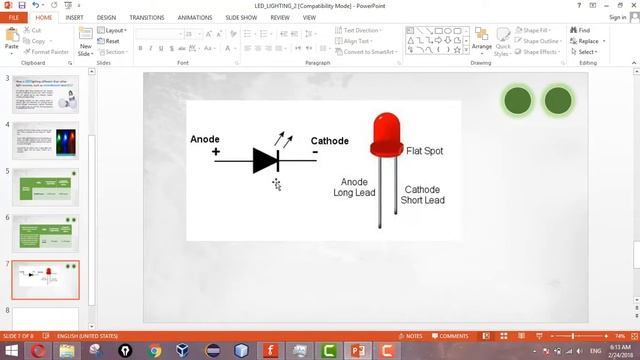640x360 pixels.
Task: Switch to Reading View in status bar
Action: pos(521,336)
